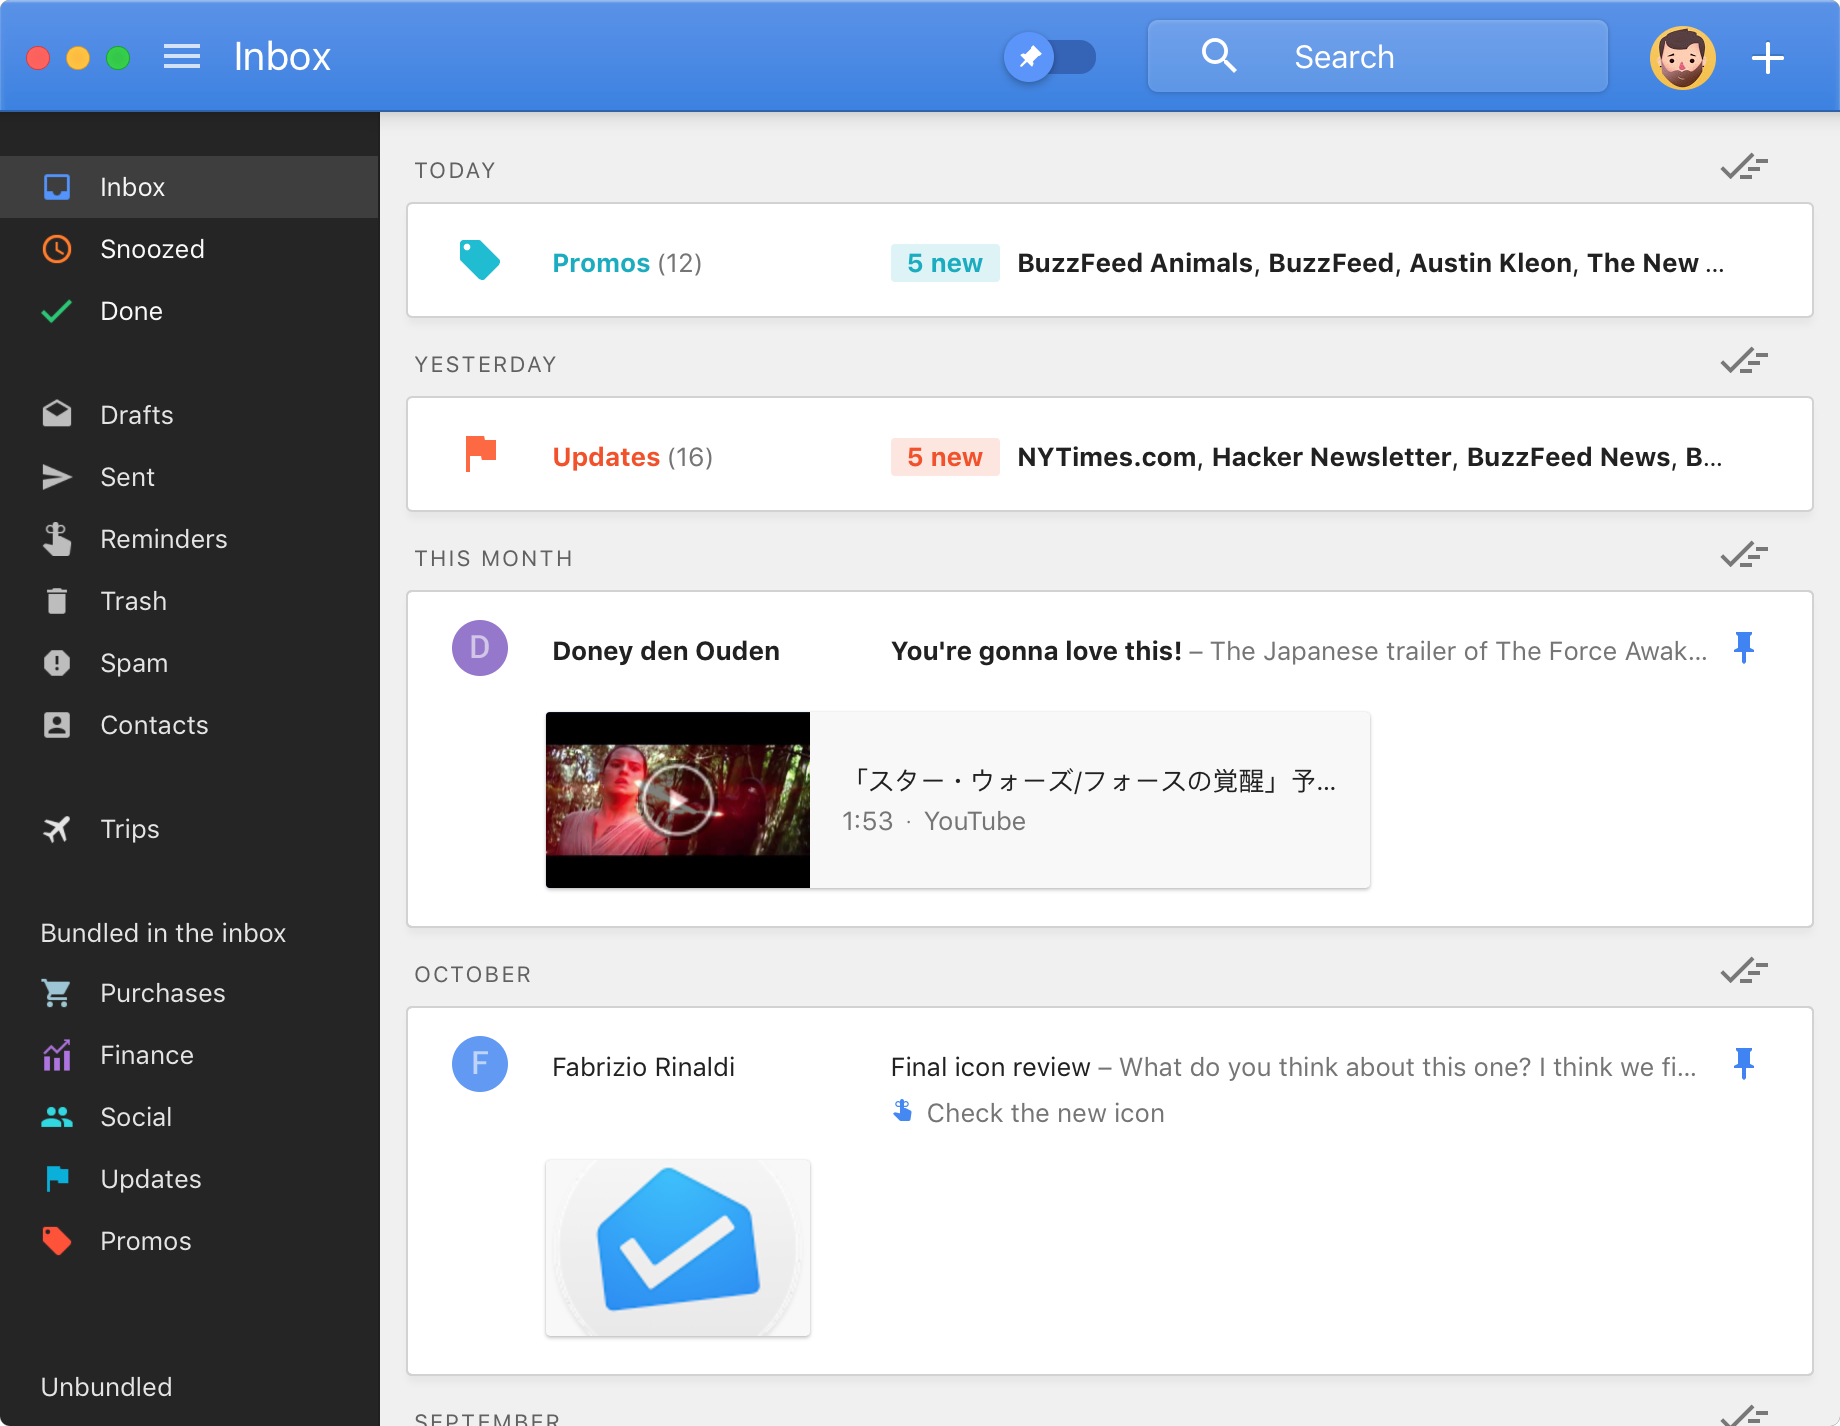
Task: Expand the Updates bundle with 16 items
Action: click(x=632, y=456)
